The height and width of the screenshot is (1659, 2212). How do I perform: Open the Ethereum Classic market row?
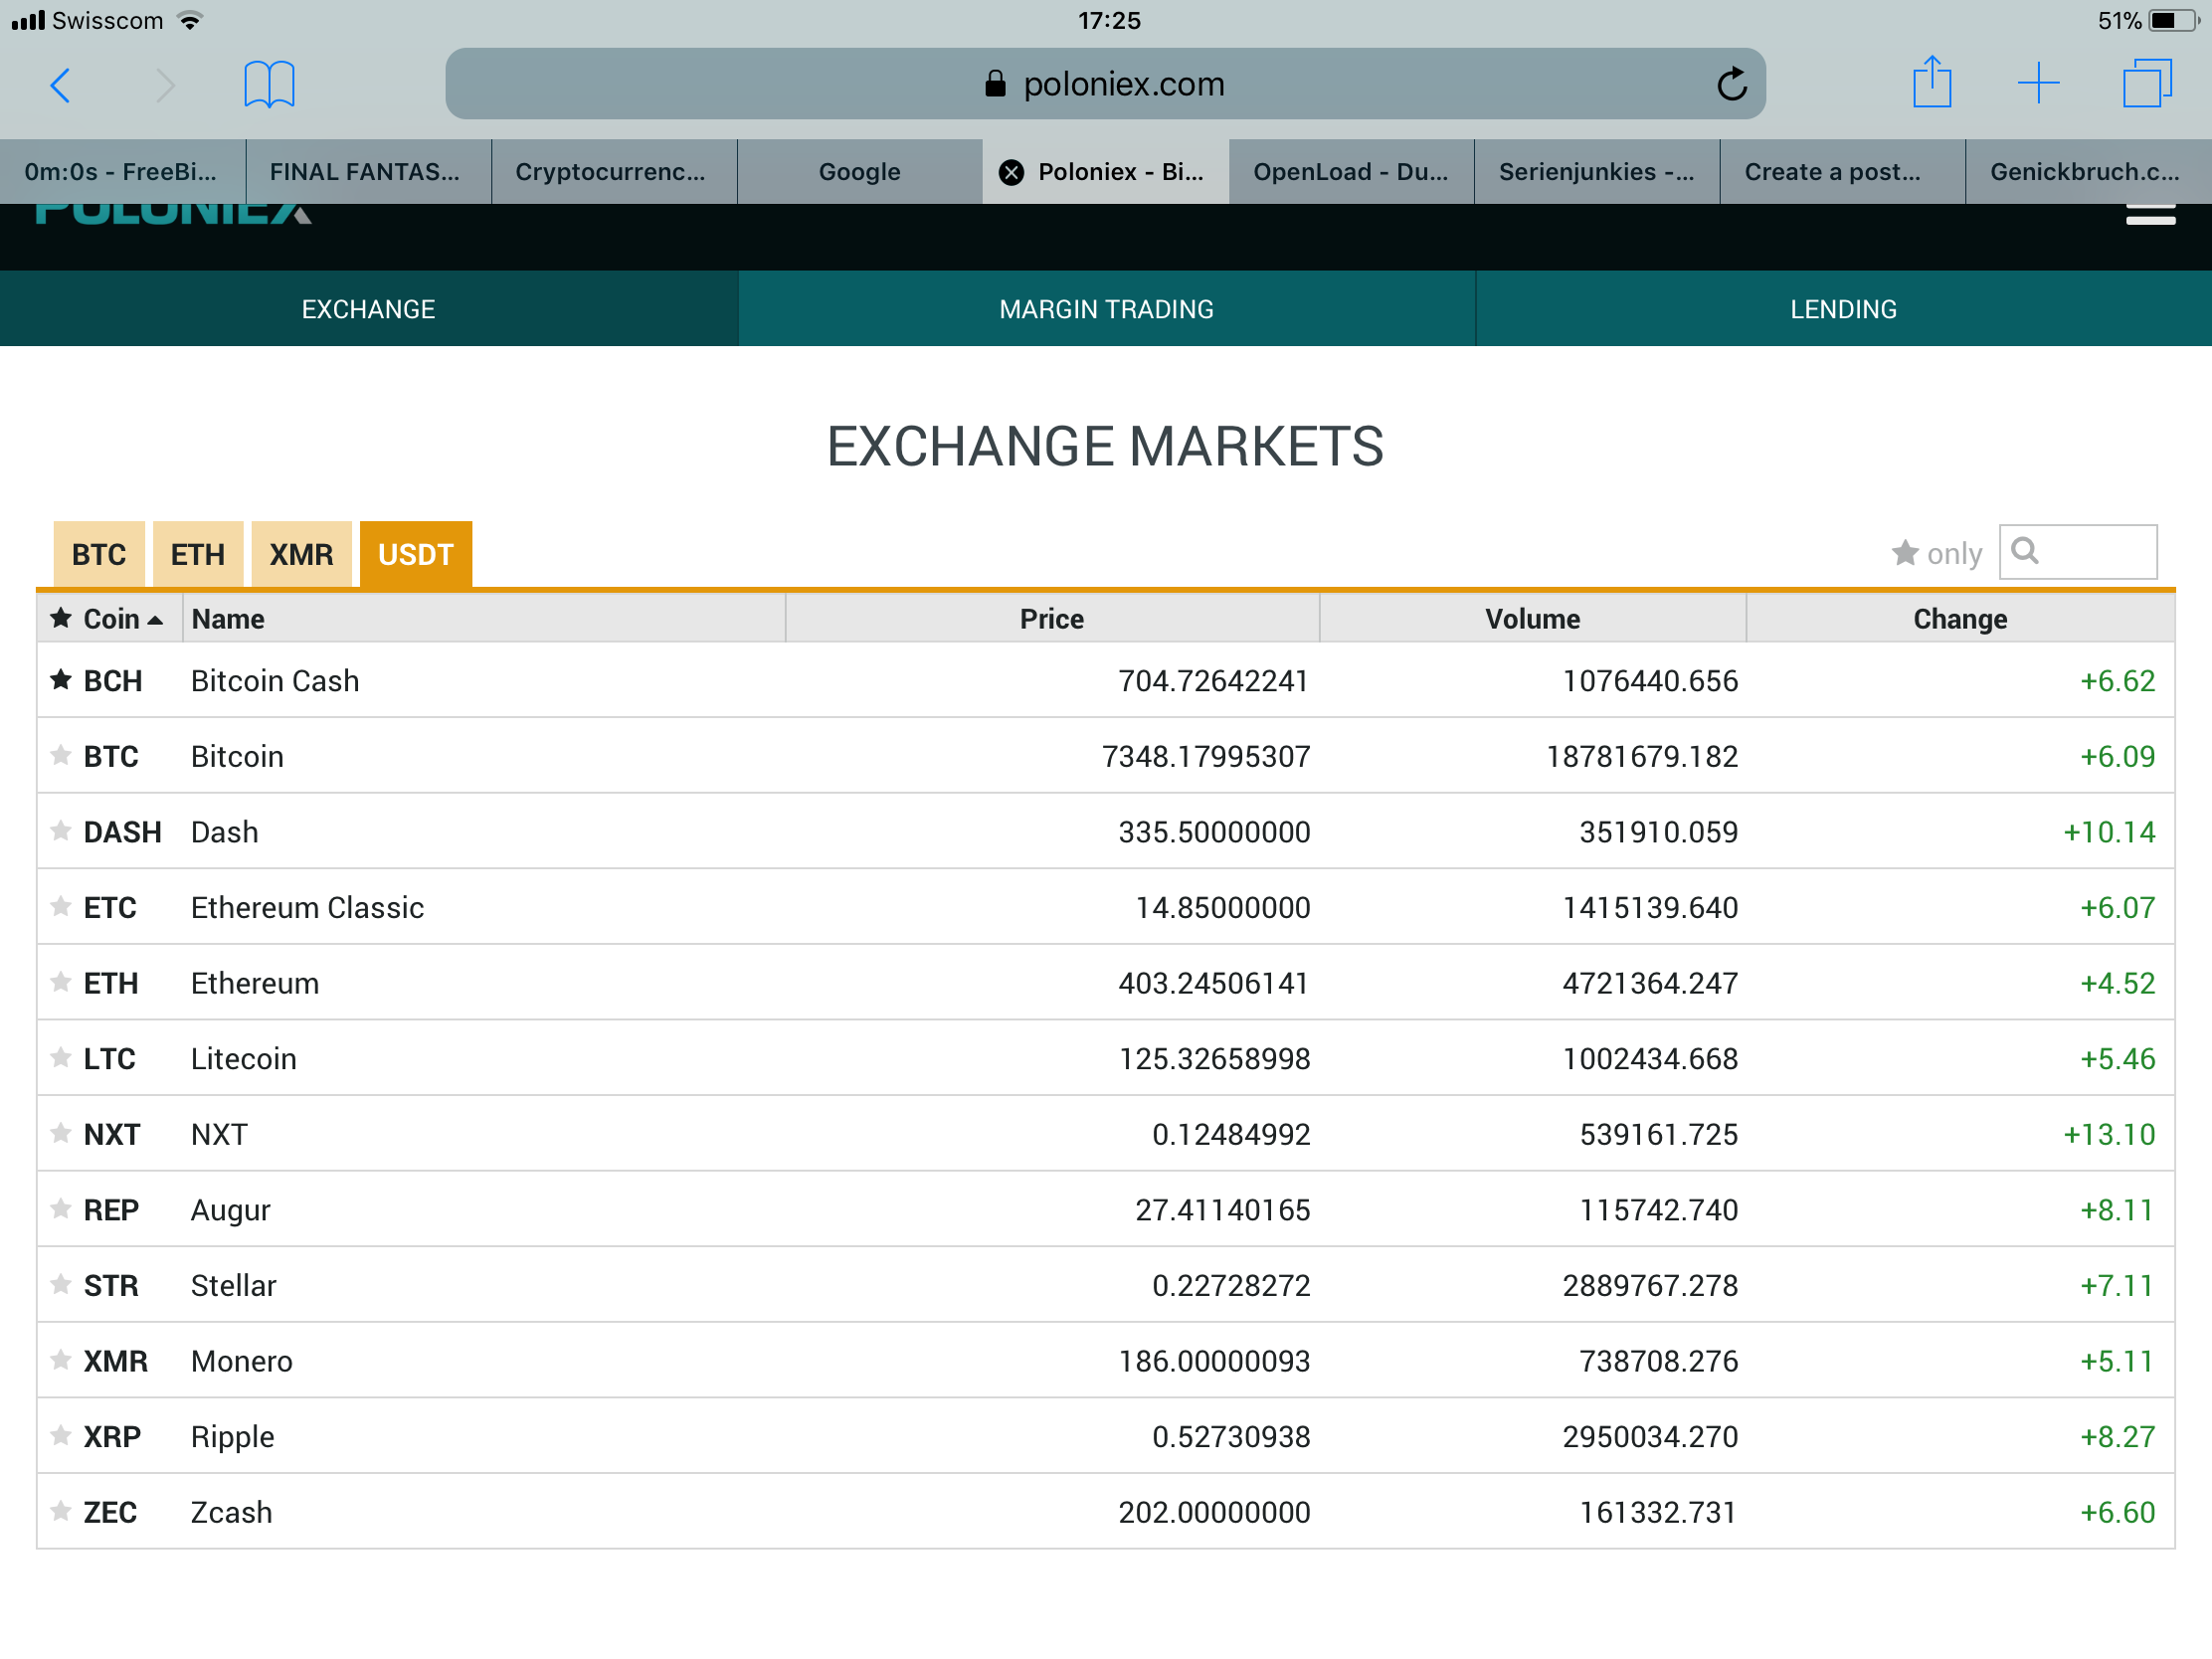point(1106,907)
